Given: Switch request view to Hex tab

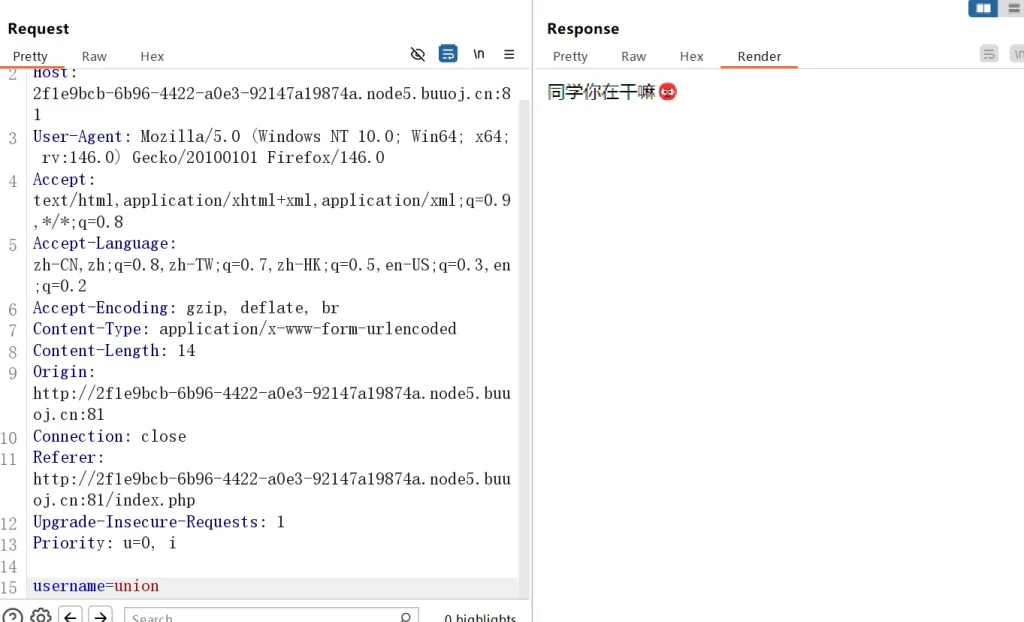Looking at the screenshot, I should (x=152, y=57).
